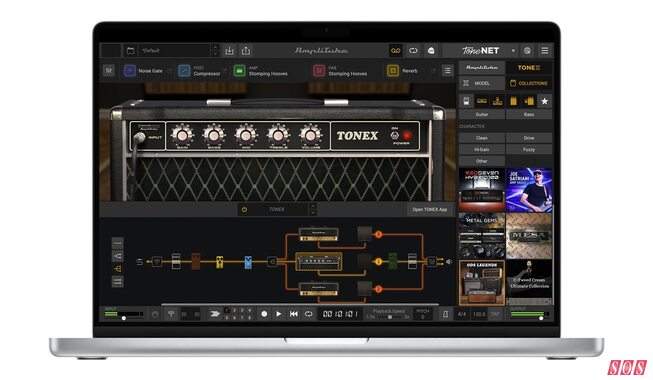Open the ToneNET globe icon
Screen dimensions: 653x380
click(527, 50)
